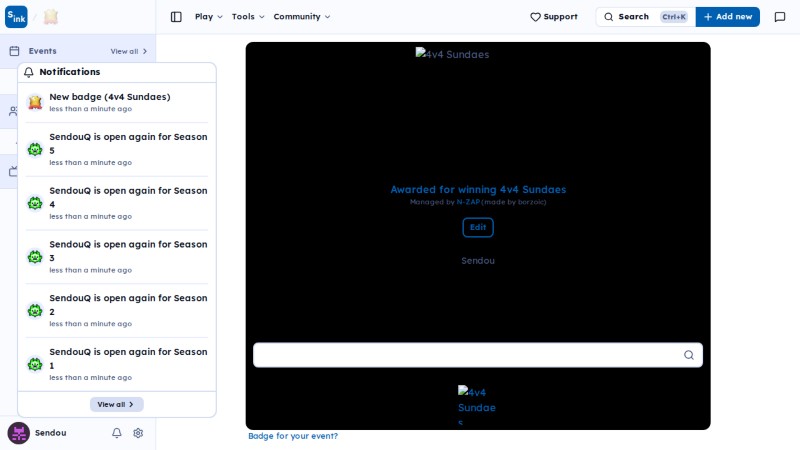The image size is (800, 450).
Task: Click the N-ZAP manager link
Action: coord(468,202)
